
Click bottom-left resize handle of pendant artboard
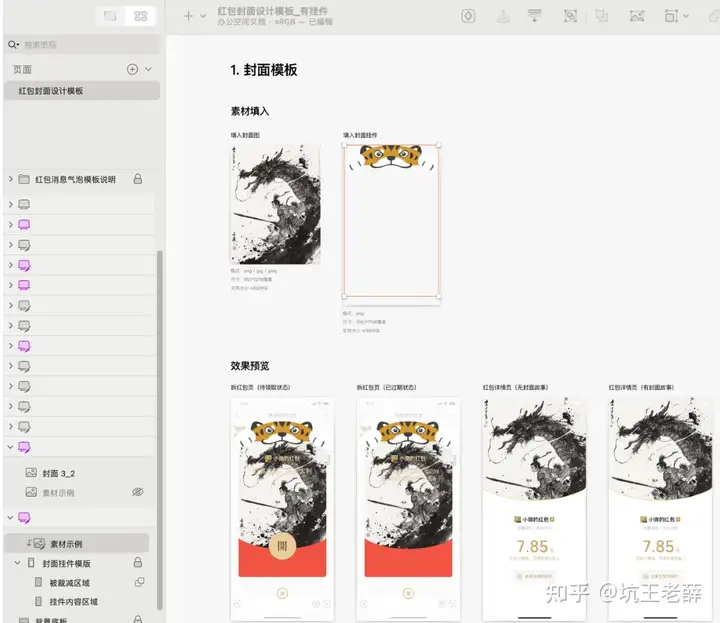tap(344, 297)
